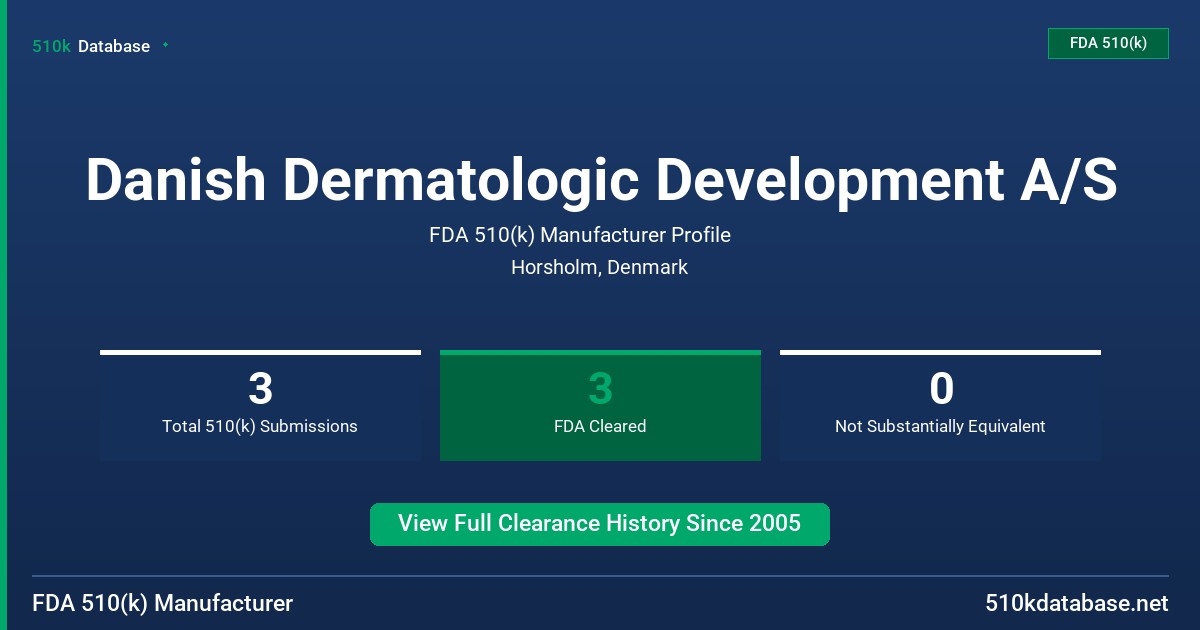Open View Full Clearance History Since 2005
Image resolution: width=1200 pixels, height=630 pixels.
[600, 524]
